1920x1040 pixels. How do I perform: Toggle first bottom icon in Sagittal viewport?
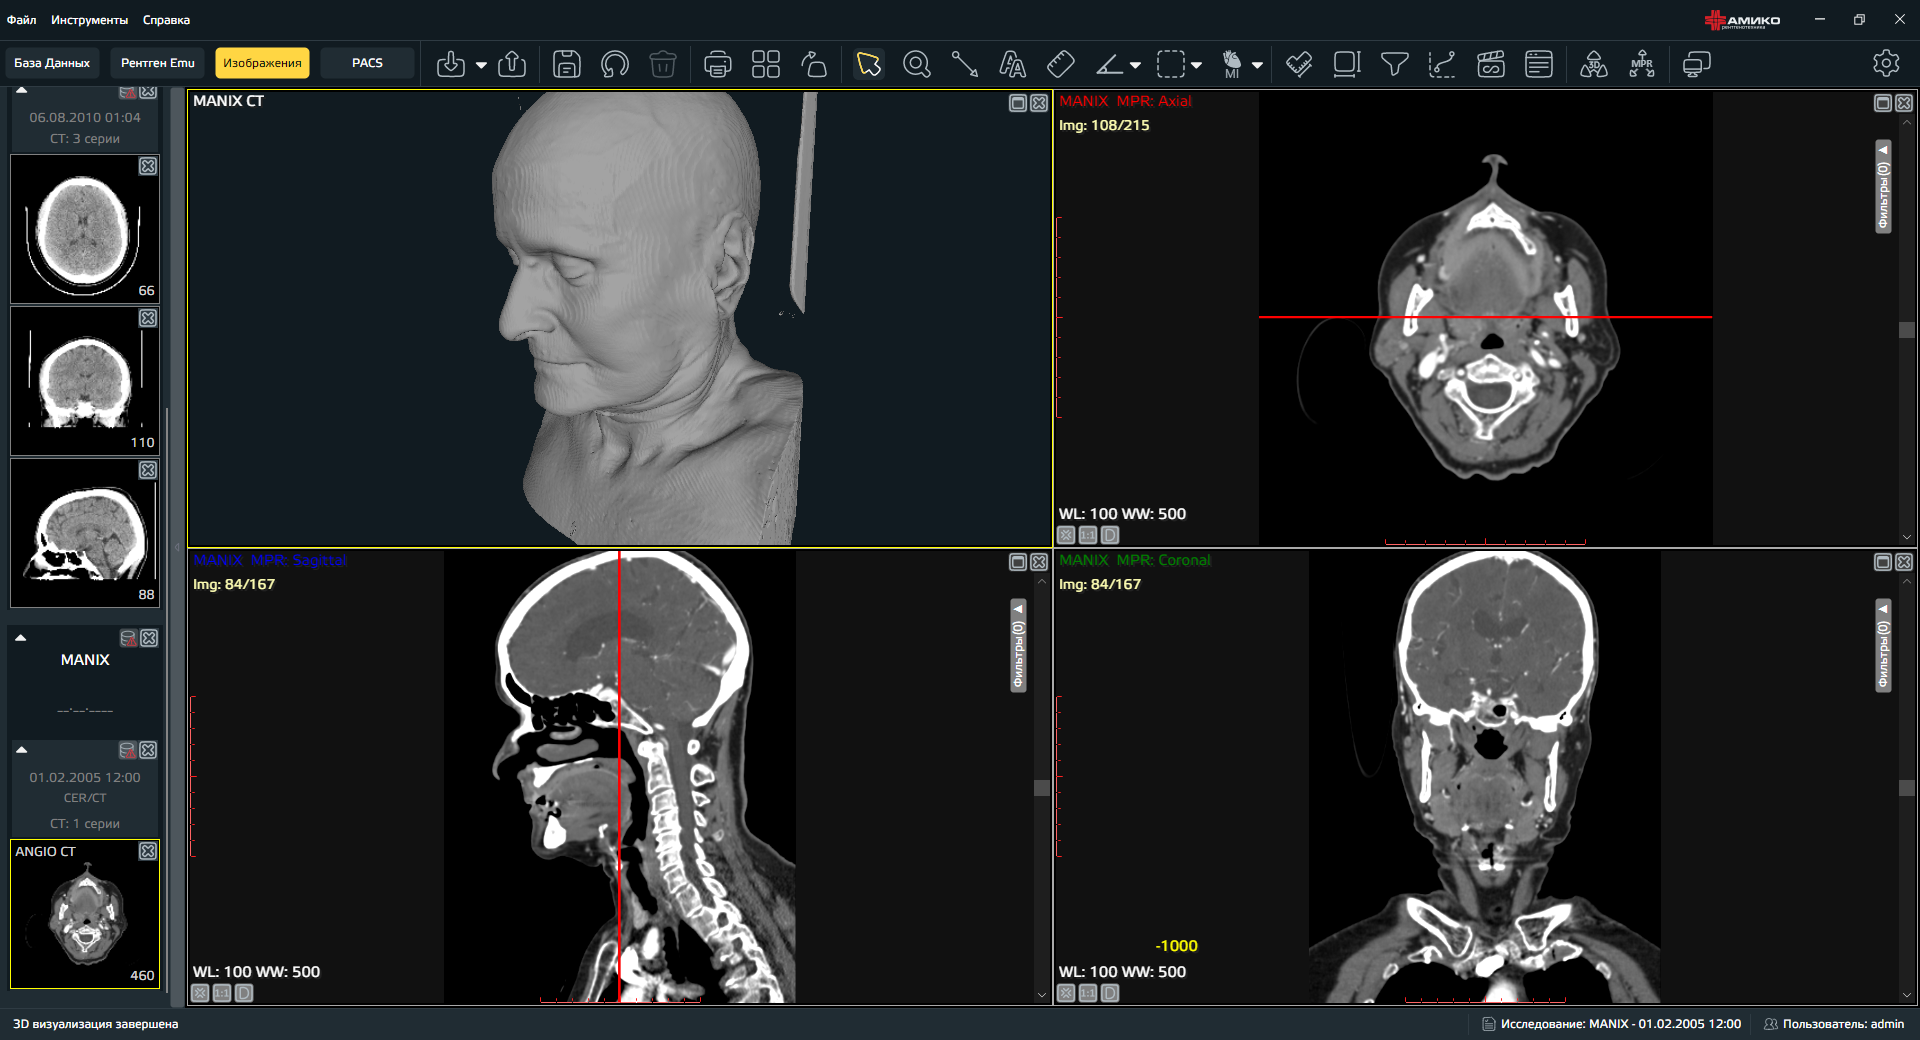tap(200, 993)
